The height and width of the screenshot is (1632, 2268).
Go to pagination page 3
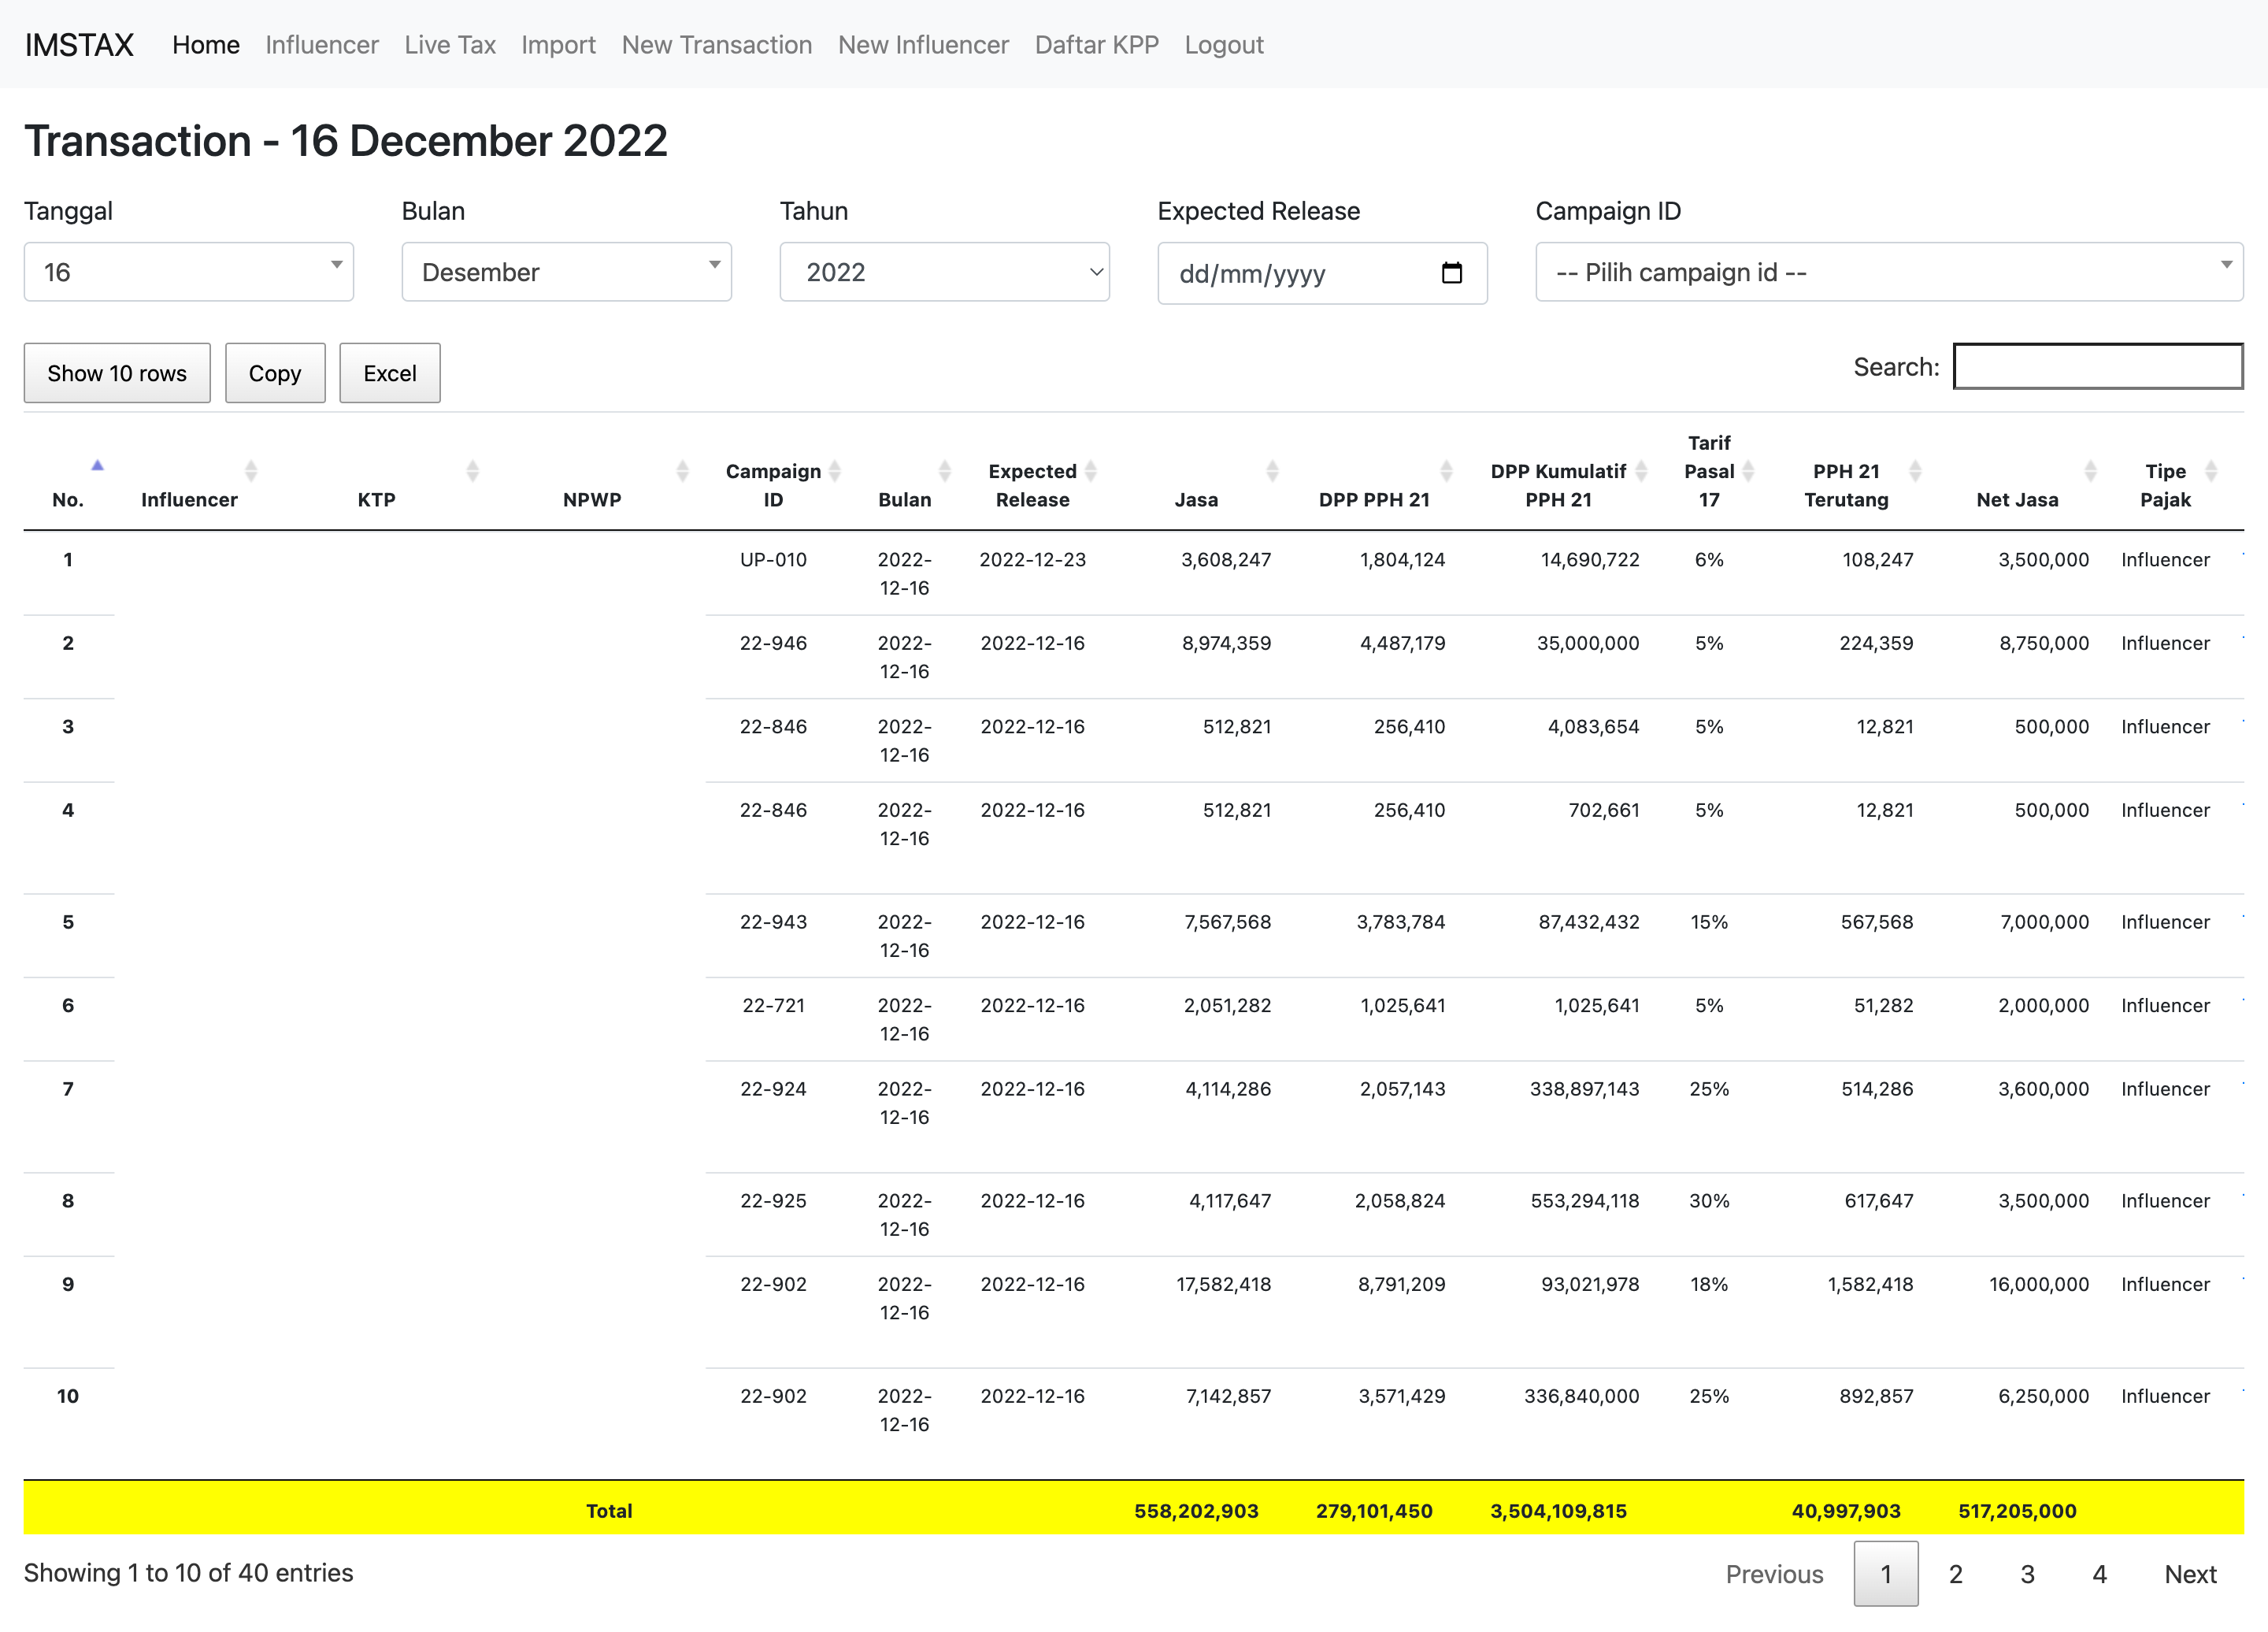2027,1574
